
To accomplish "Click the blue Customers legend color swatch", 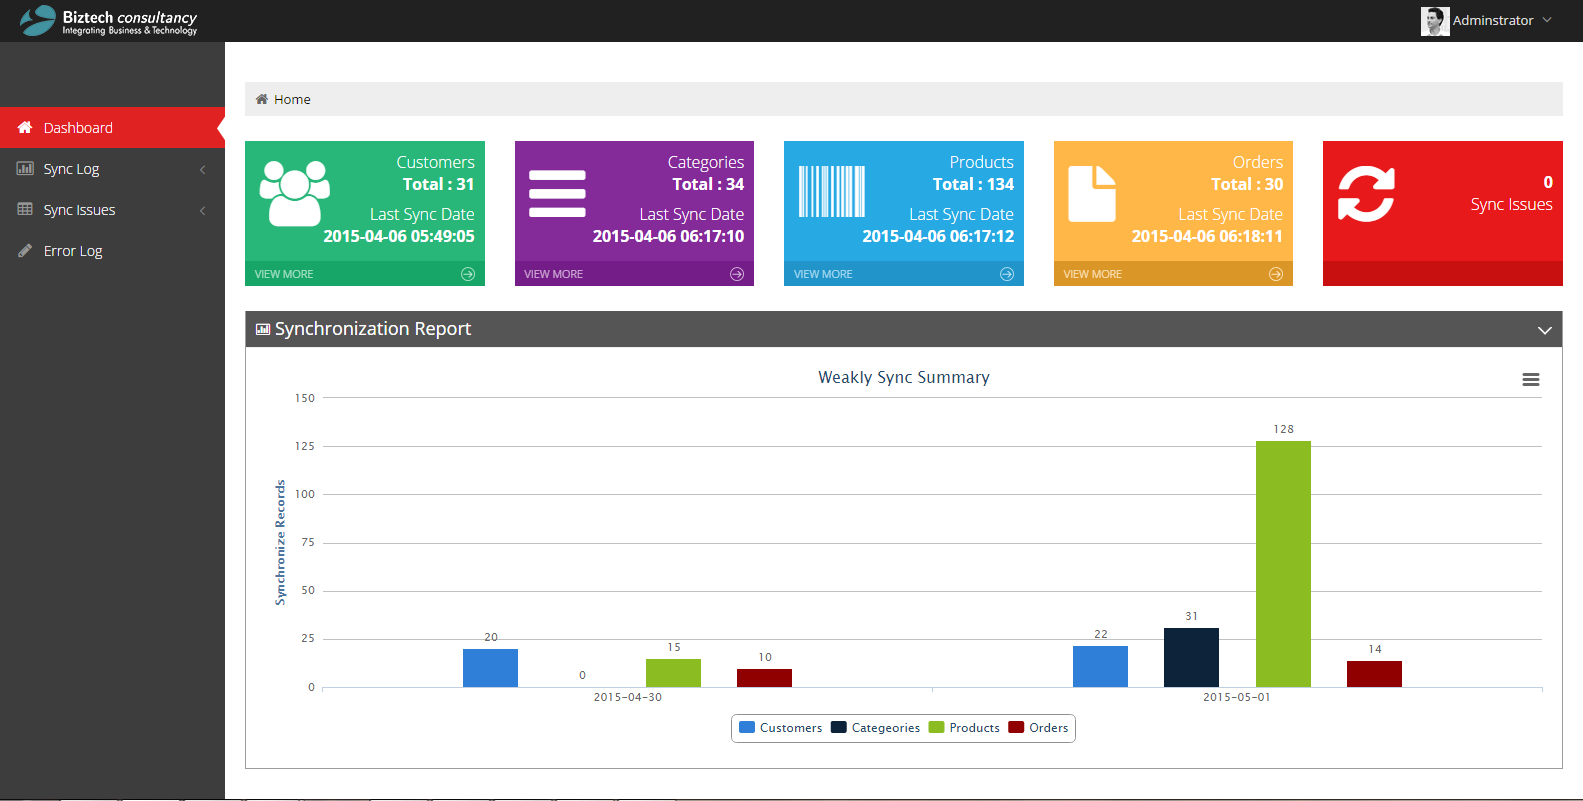I will (x=746, y=727).
